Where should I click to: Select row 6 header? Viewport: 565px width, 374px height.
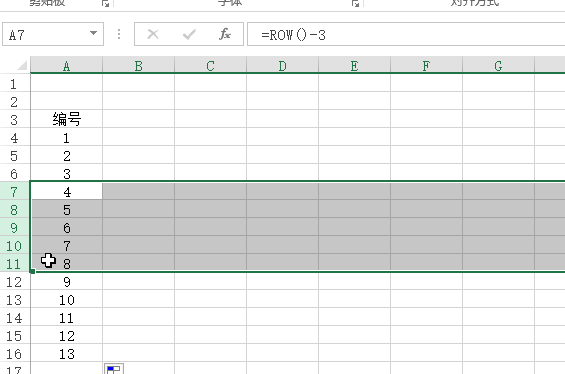(14, 173)
